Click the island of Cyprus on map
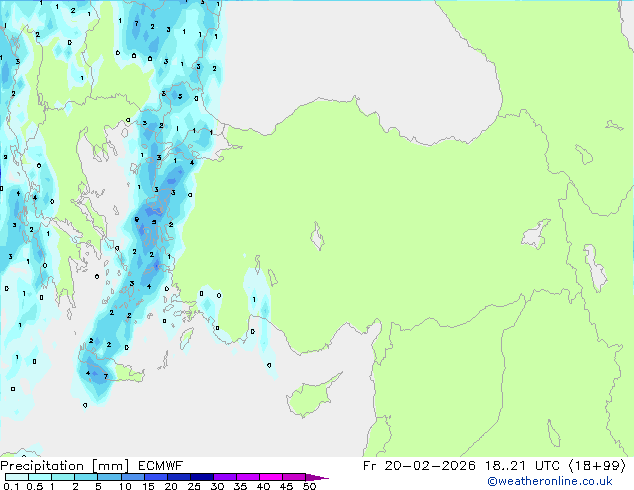Image resolution: width=634 pixels, height=490 pixels. [x=309, y=396]
